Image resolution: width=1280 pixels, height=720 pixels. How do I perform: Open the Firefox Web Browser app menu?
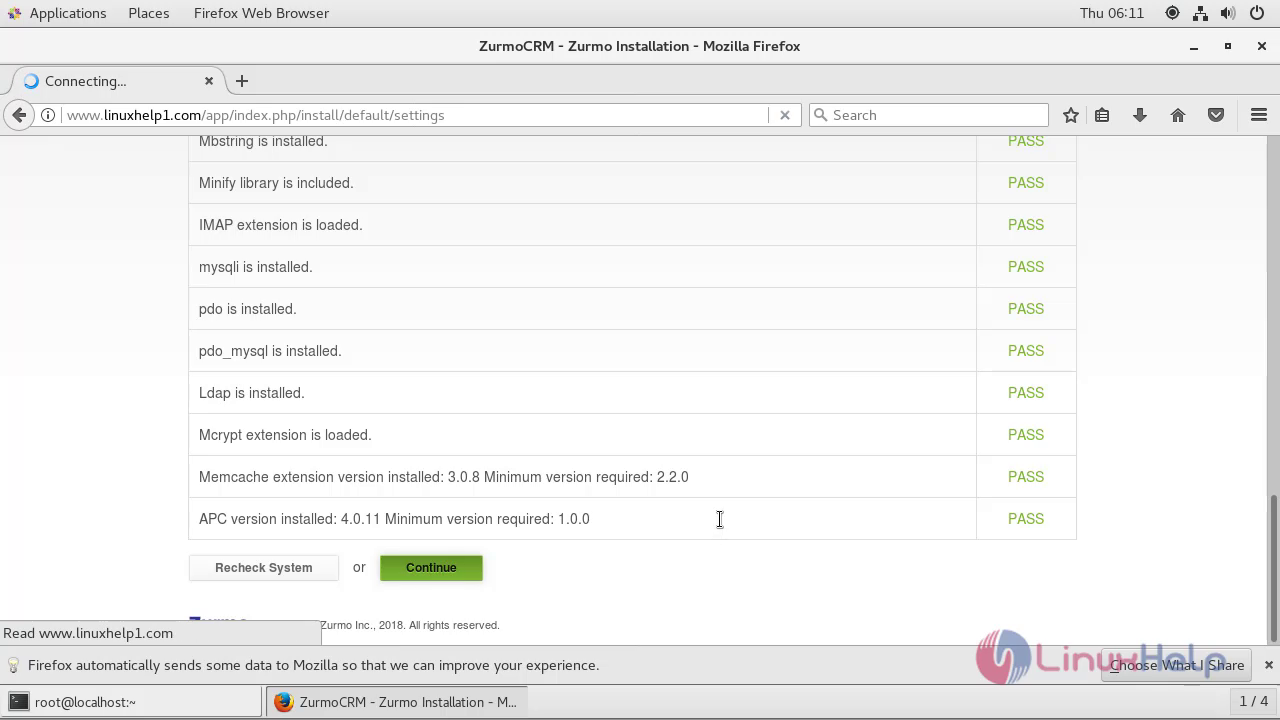coord(261,13)
